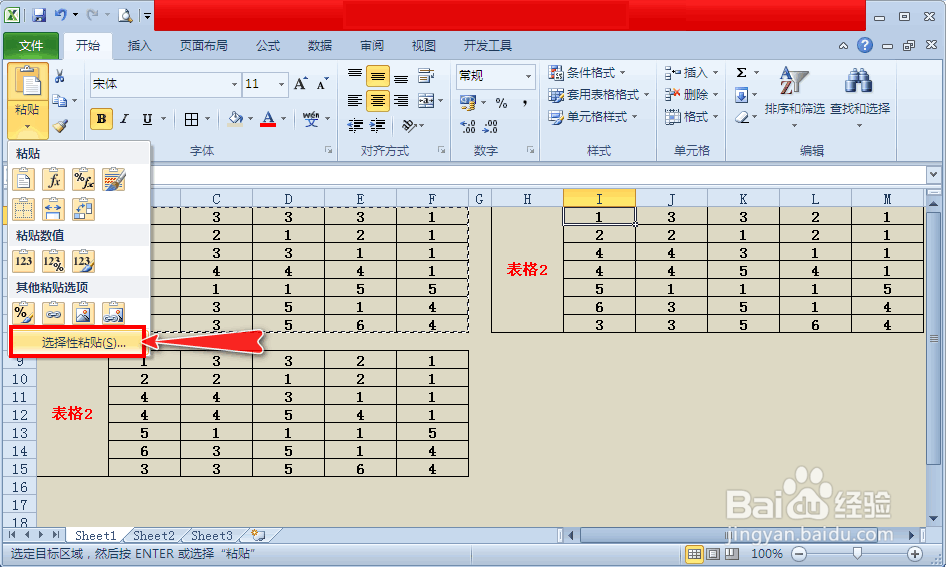Select the Paste as Picture icon

point(83,313)
